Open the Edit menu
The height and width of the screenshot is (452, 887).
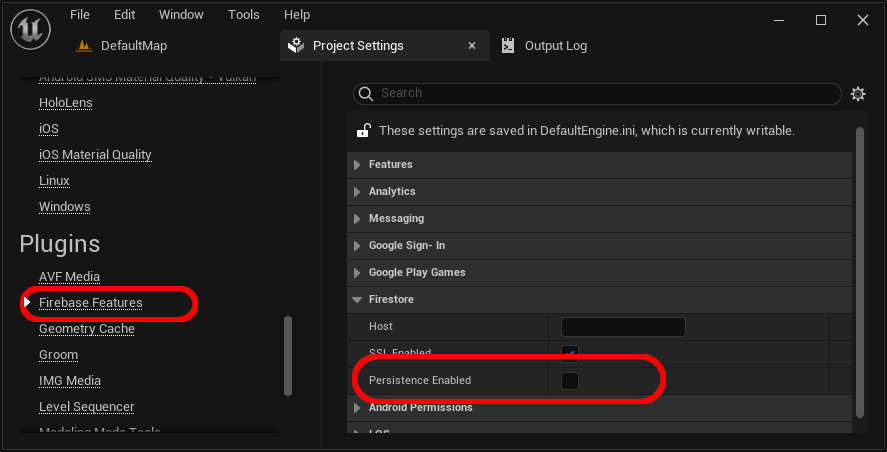(x=124, y=15)
